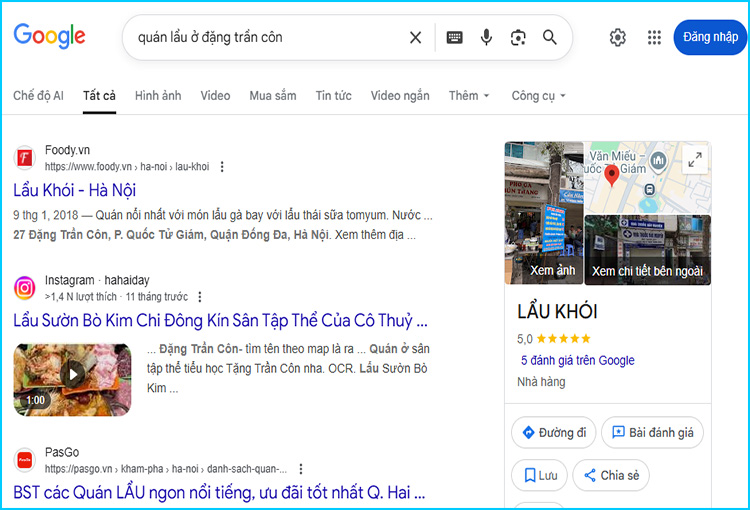Click the Google logo
The image size is (750, 510).
pos(49,36)
